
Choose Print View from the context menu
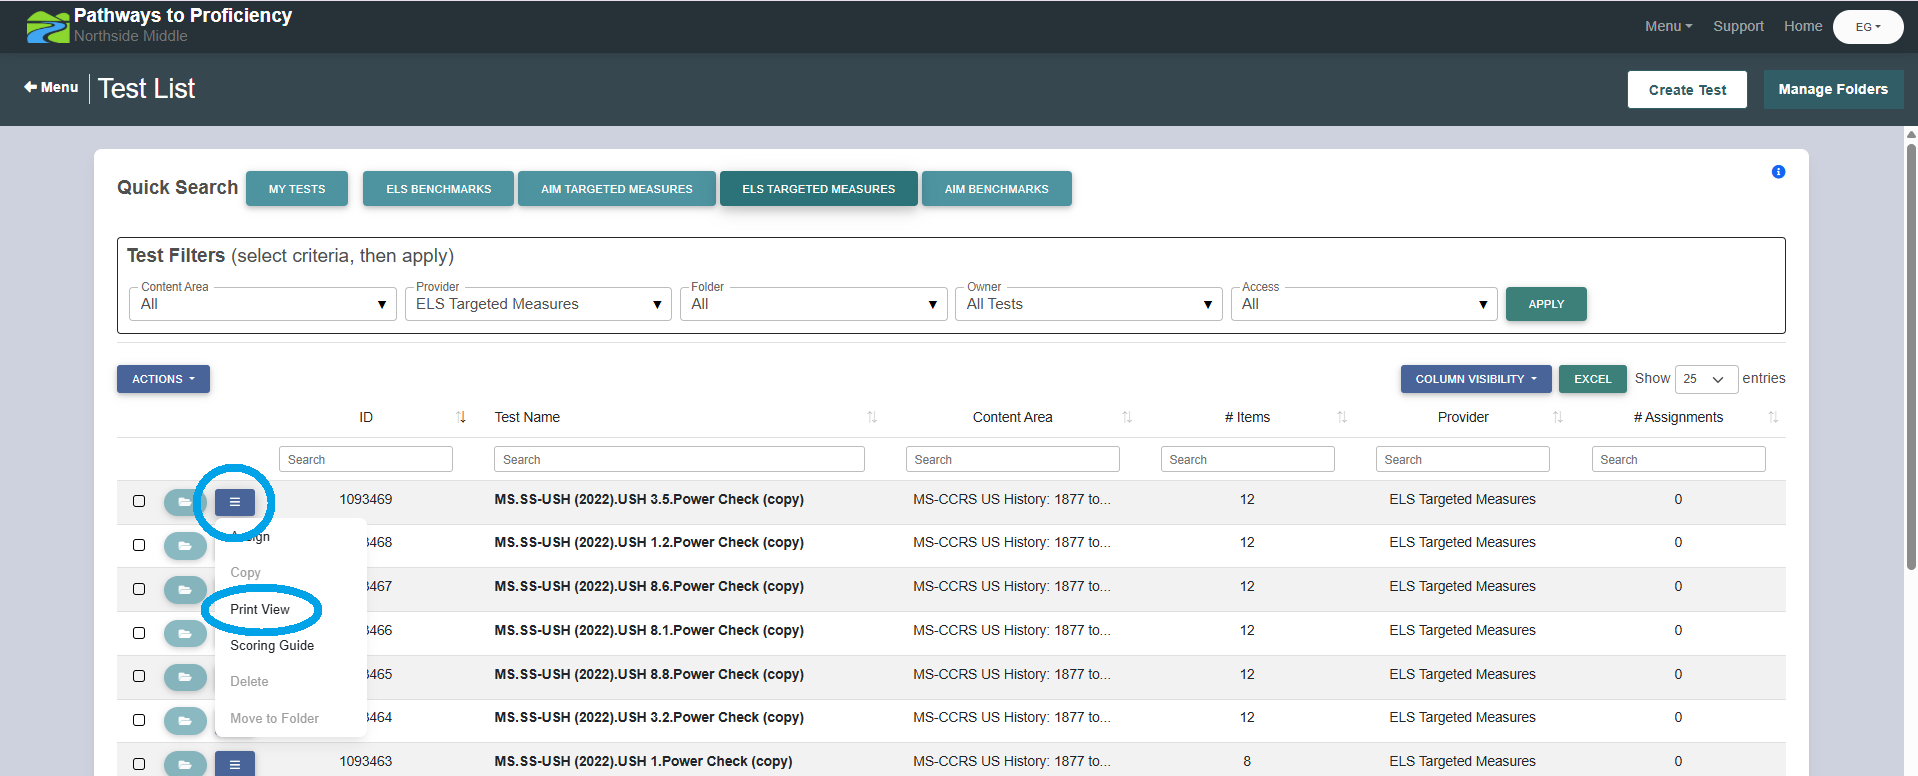pyautogui.click(x=260, y=609)
